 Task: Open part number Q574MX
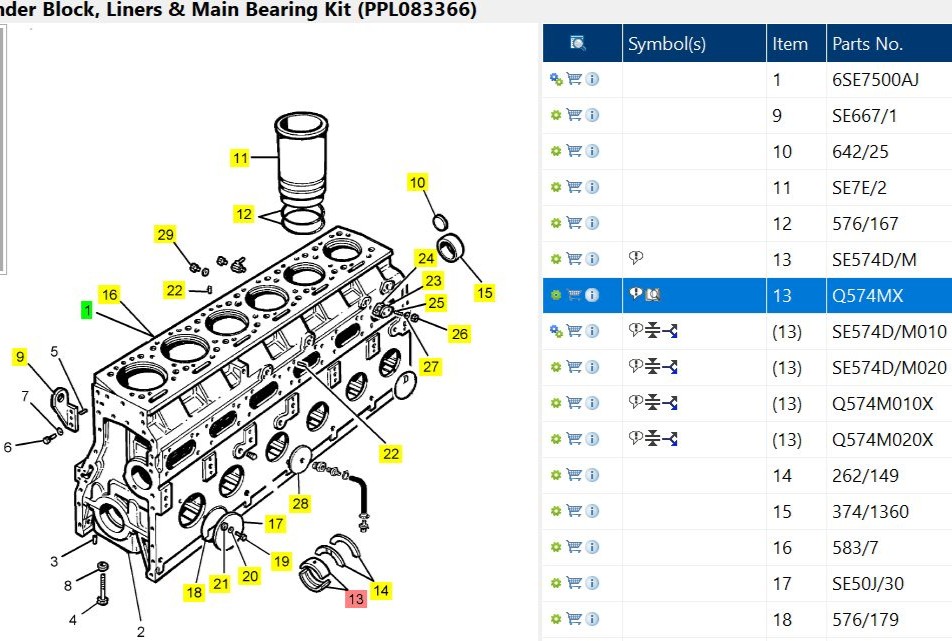(868, 296)
